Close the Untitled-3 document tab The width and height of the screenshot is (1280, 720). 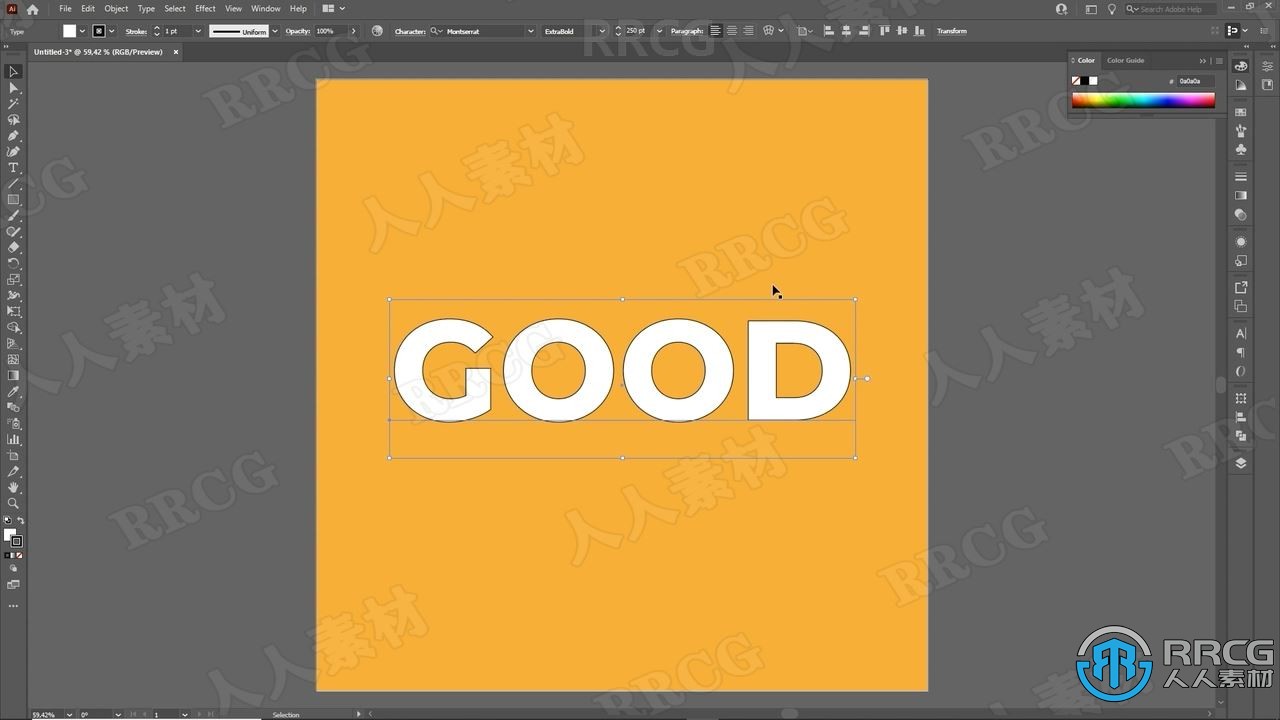tap(174, 52)
